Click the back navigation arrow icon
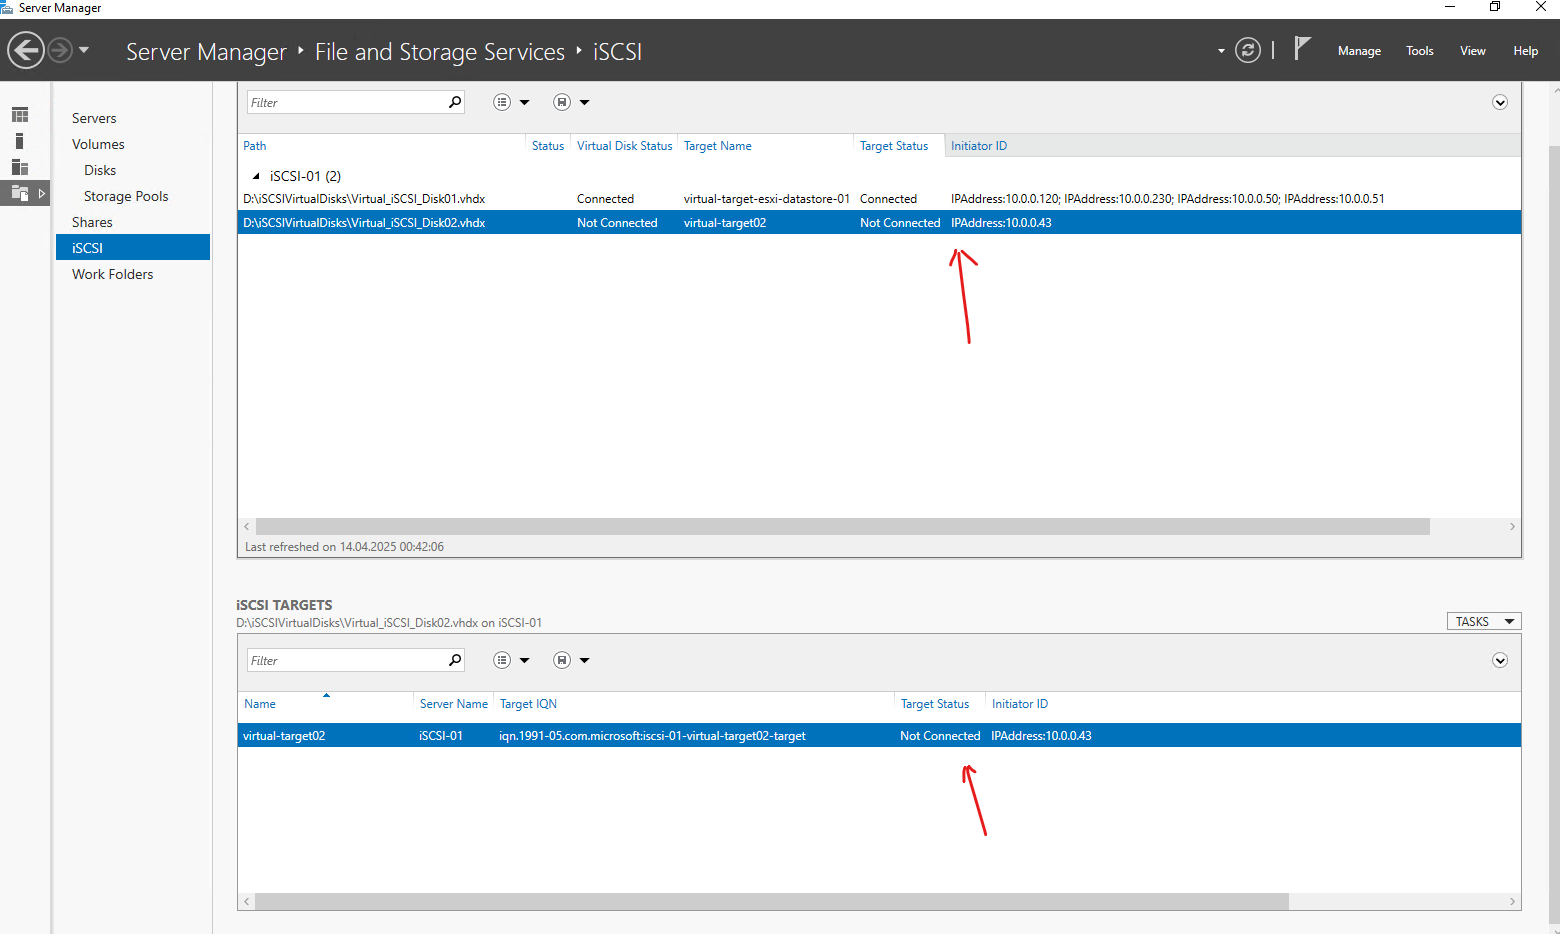Screen dimensions: 1560x934 tap(26, 50)
